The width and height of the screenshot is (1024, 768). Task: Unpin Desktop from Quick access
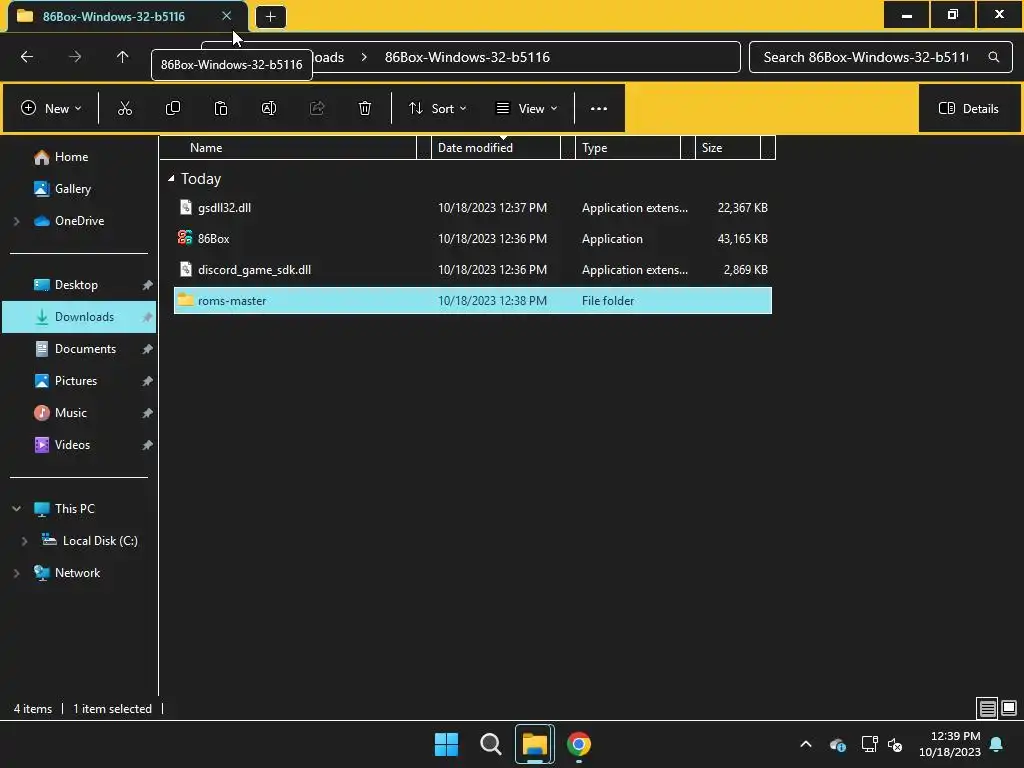click(x=148, y=285)
